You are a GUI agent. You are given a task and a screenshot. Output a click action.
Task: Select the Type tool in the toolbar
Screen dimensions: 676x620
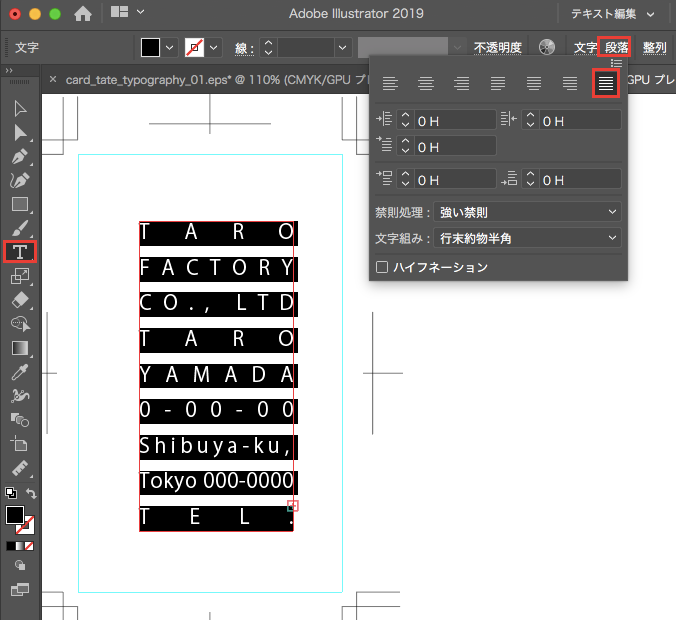(x=20, y=252)
